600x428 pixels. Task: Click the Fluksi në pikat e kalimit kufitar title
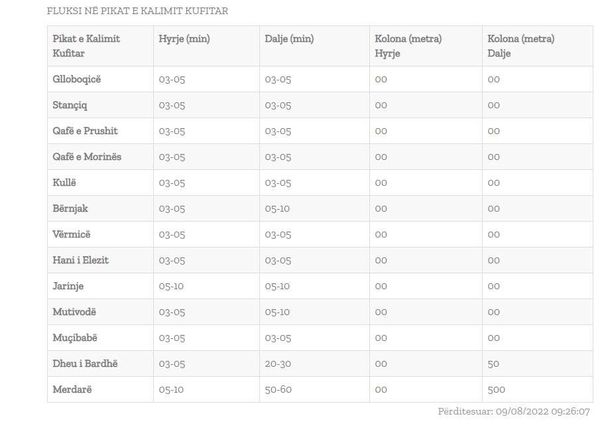(137, 11)
